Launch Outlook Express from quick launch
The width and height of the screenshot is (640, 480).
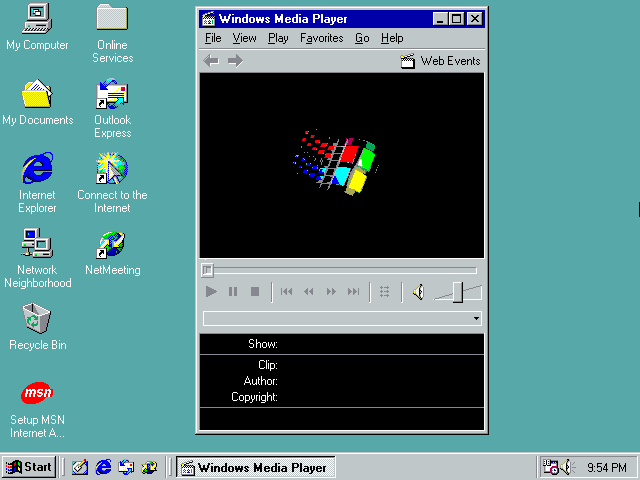click(126, 467)
